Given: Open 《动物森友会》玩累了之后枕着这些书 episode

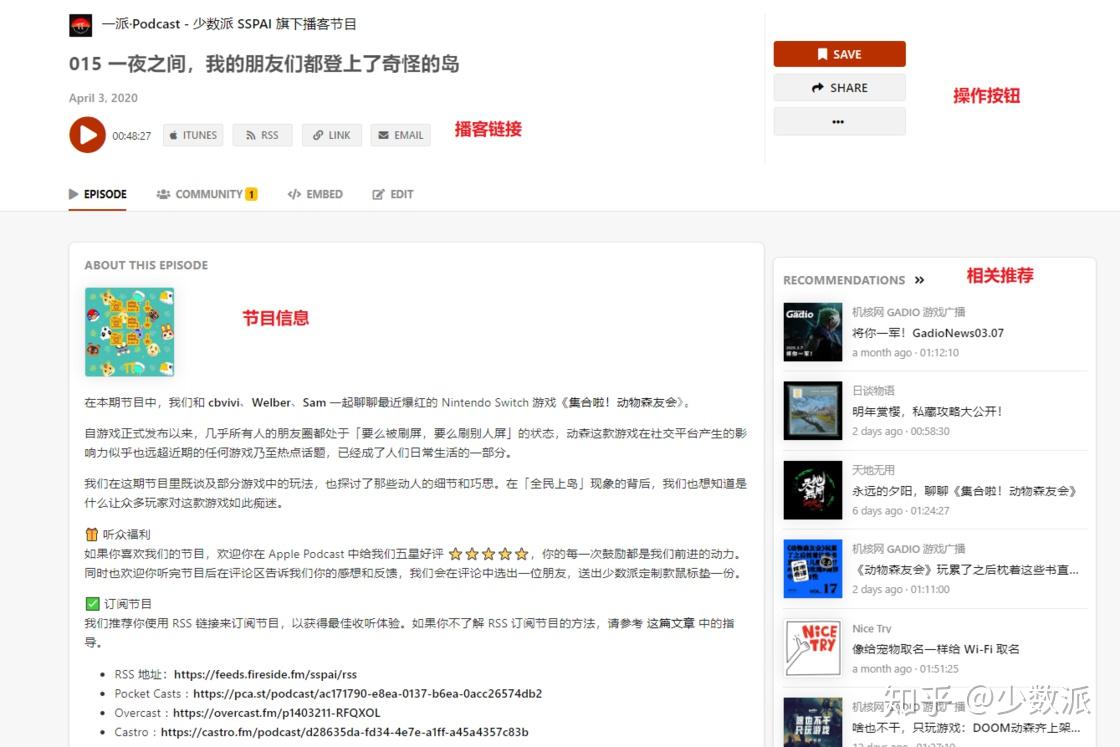Looking at the screenshot, I should [966, 569].
